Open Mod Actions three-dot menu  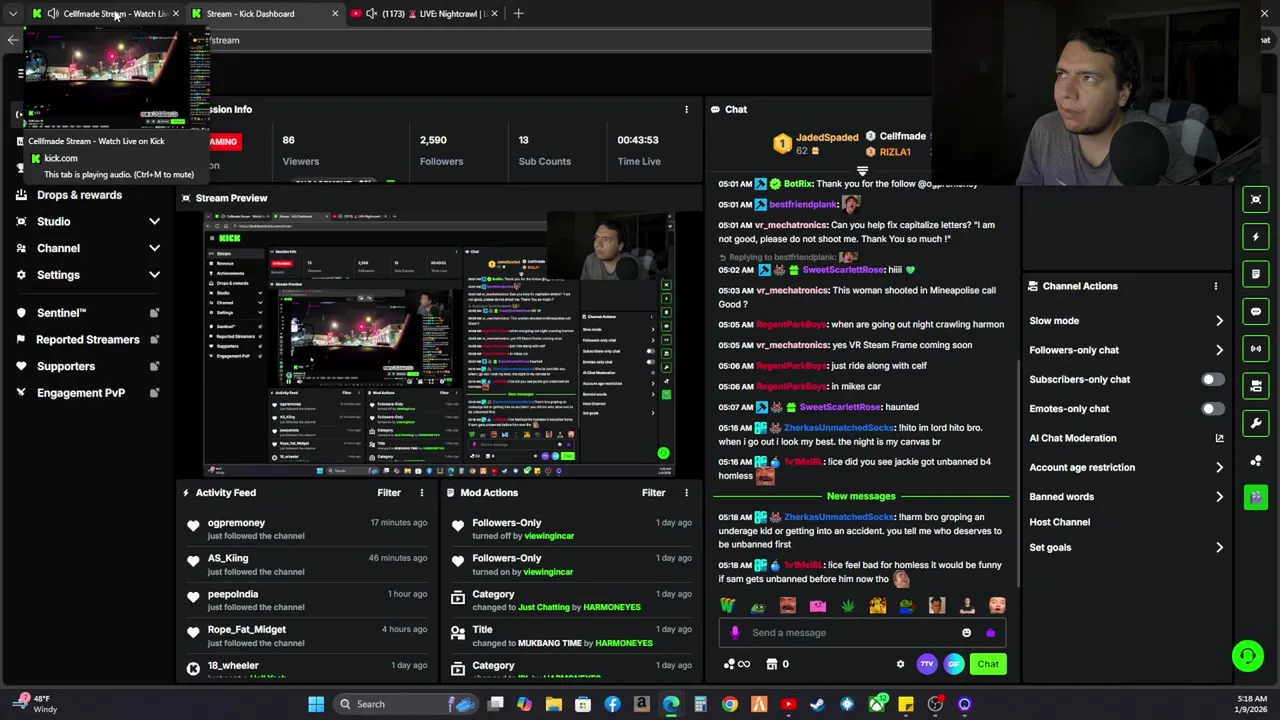[686, 492]
